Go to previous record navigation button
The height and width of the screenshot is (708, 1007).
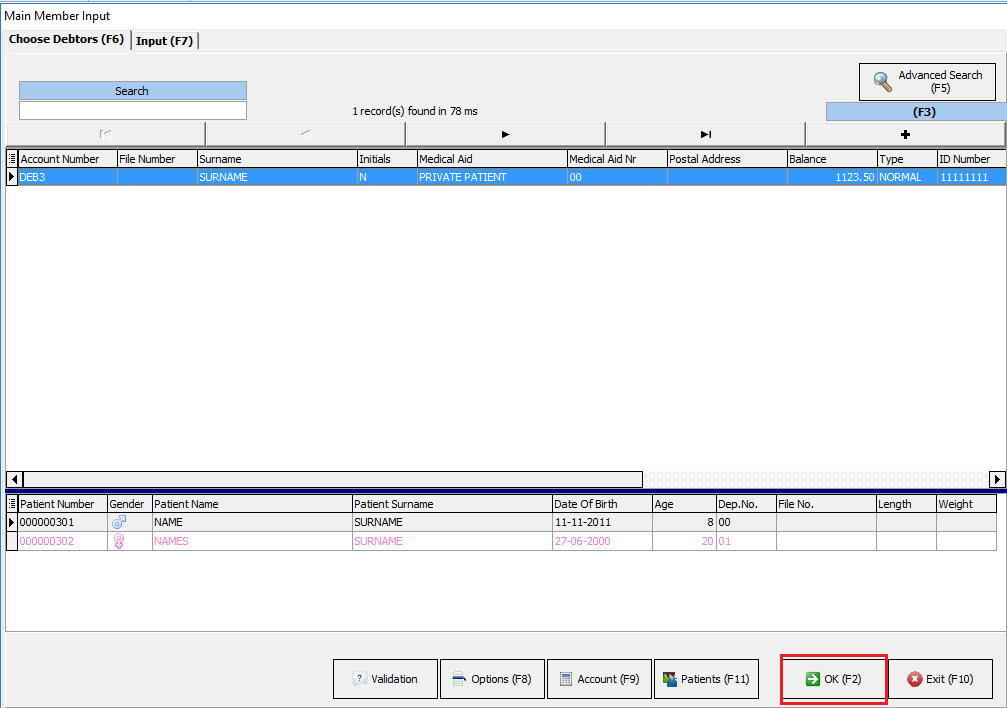305,134
